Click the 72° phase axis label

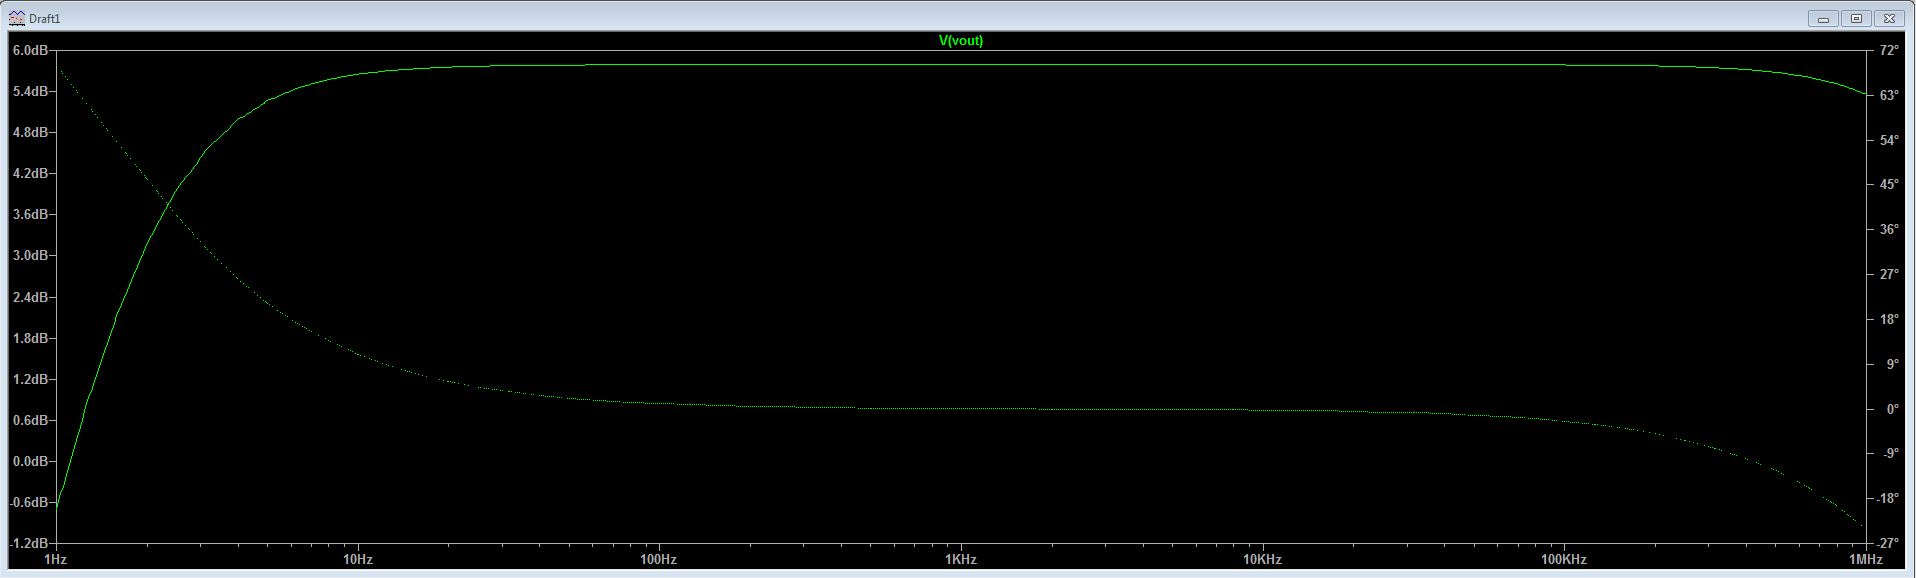(x=1889, y=50)
